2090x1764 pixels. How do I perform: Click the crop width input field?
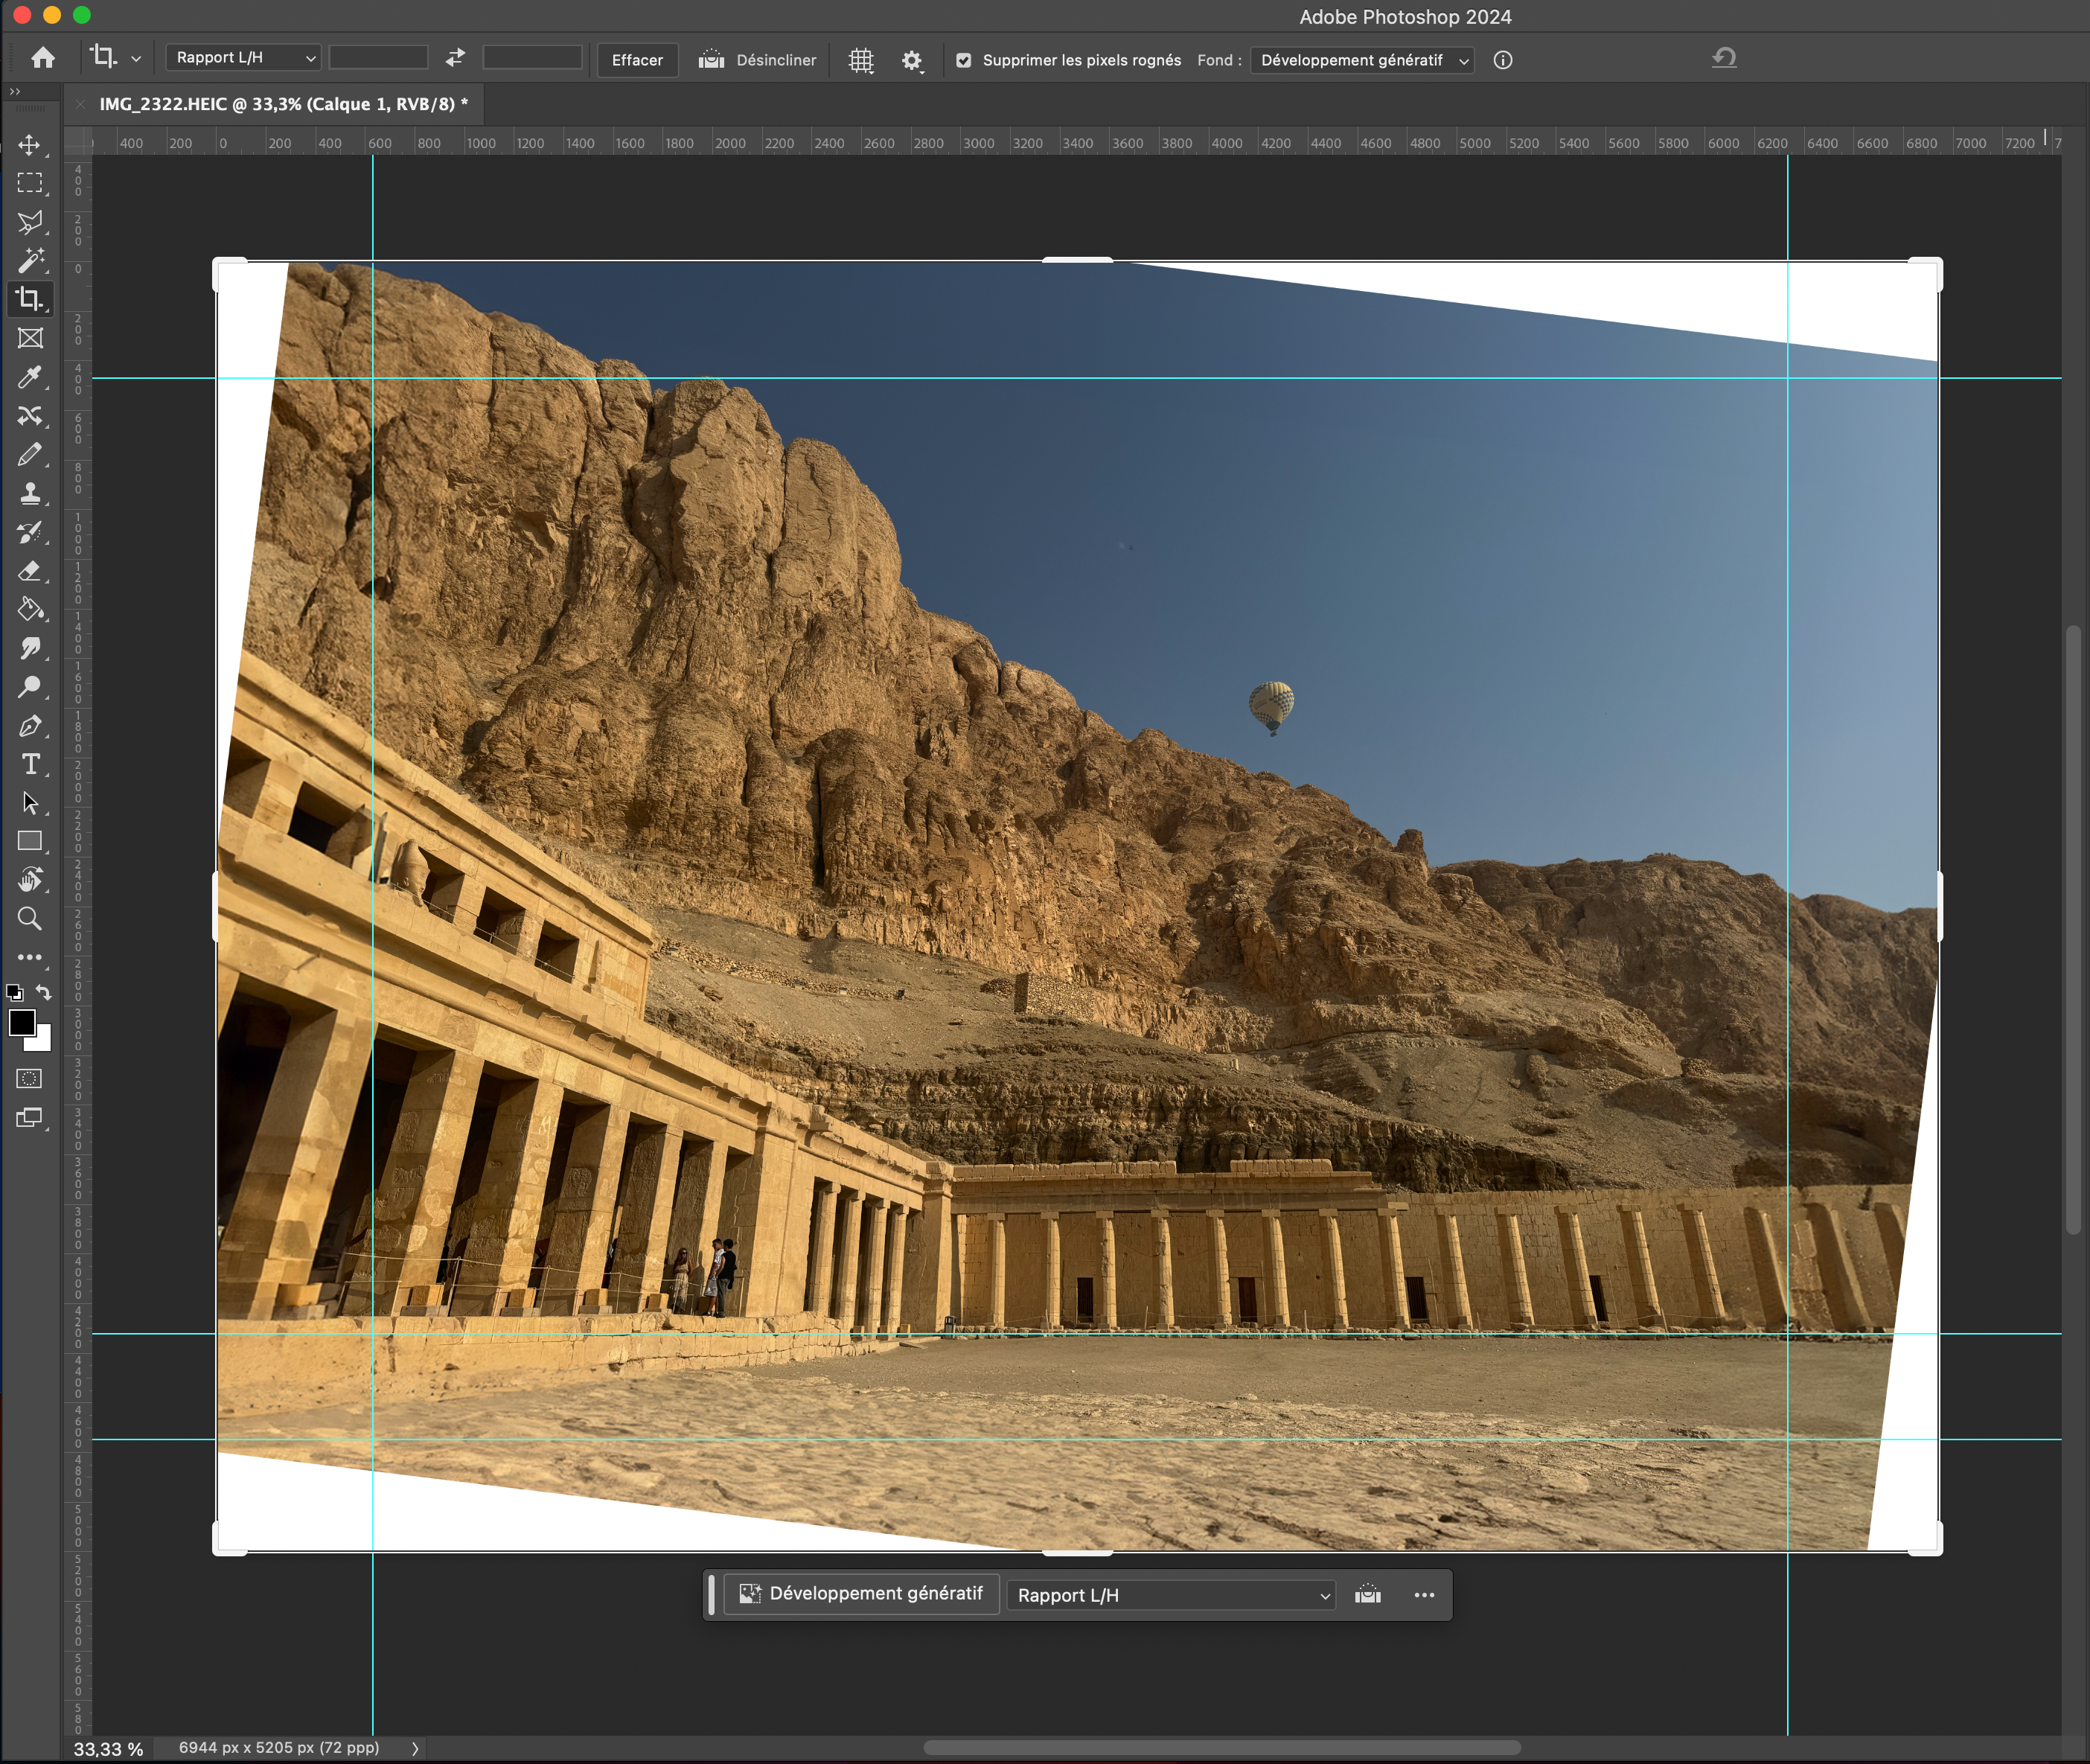click(379, 58)
